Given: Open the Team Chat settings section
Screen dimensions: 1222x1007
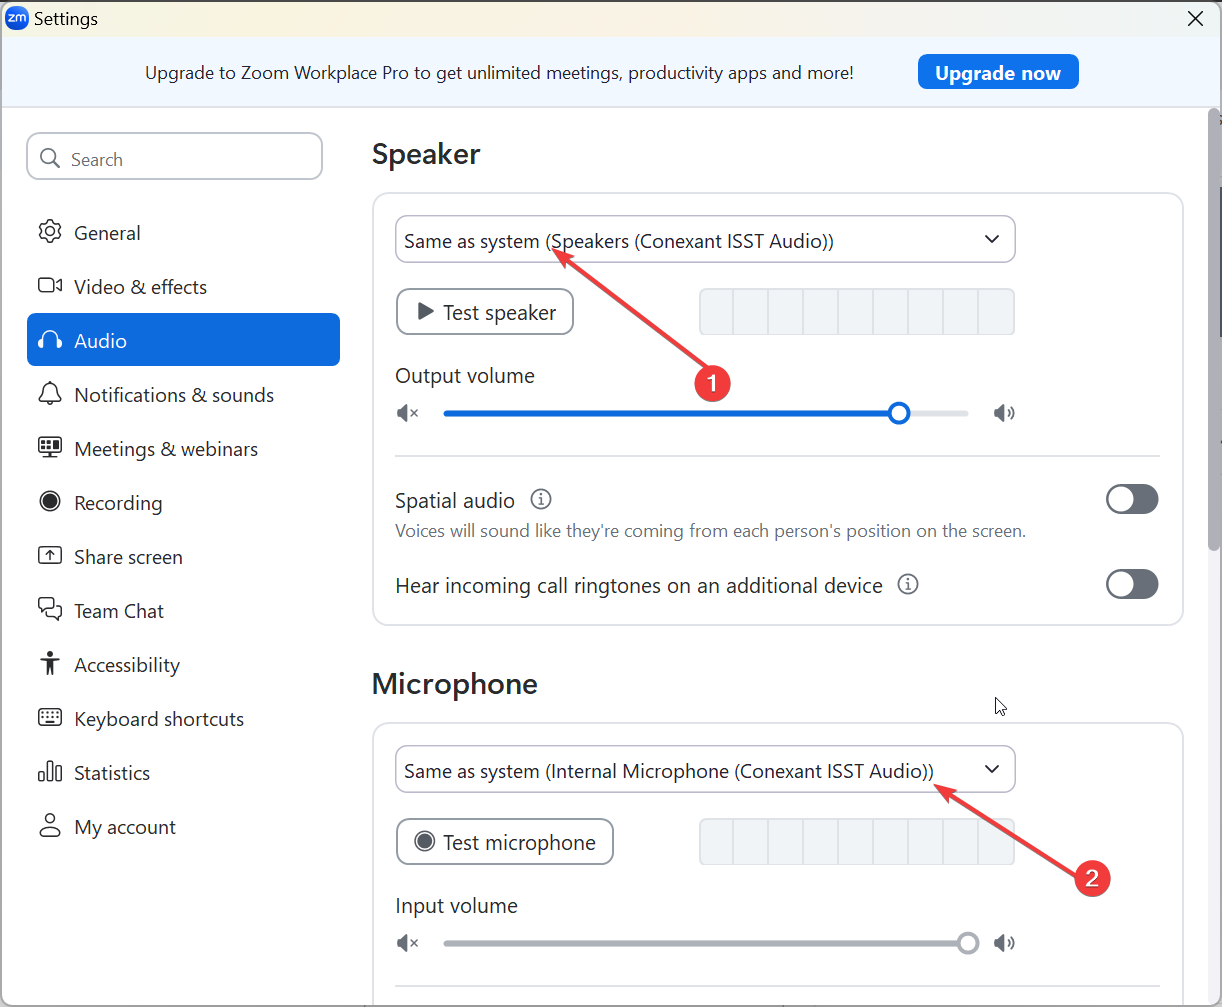Looking at the screenshot, I should (118, 611).
